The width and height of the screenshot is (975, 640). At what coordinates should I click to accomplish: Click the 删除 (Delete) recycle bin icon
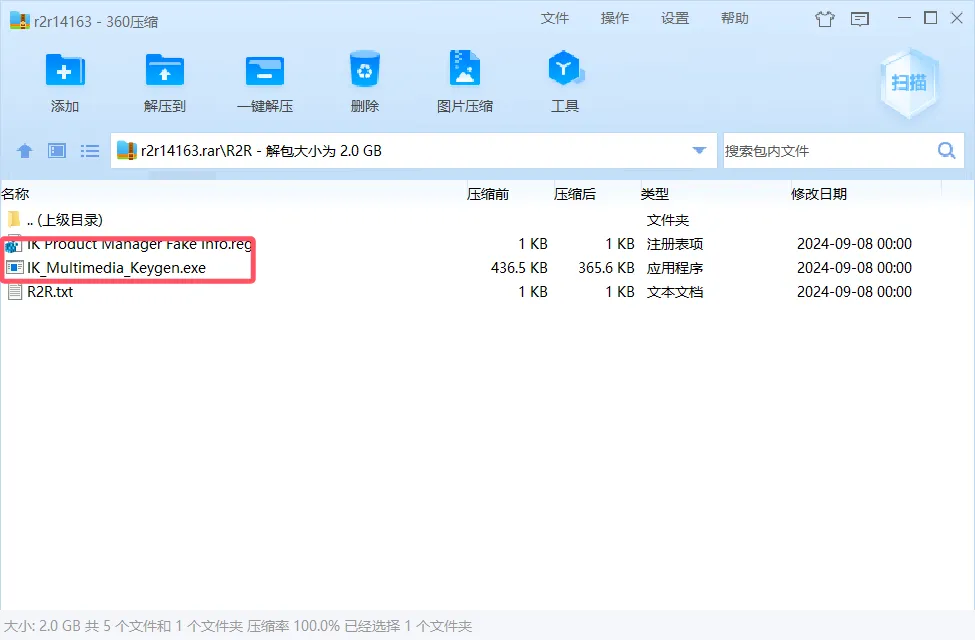364,72
